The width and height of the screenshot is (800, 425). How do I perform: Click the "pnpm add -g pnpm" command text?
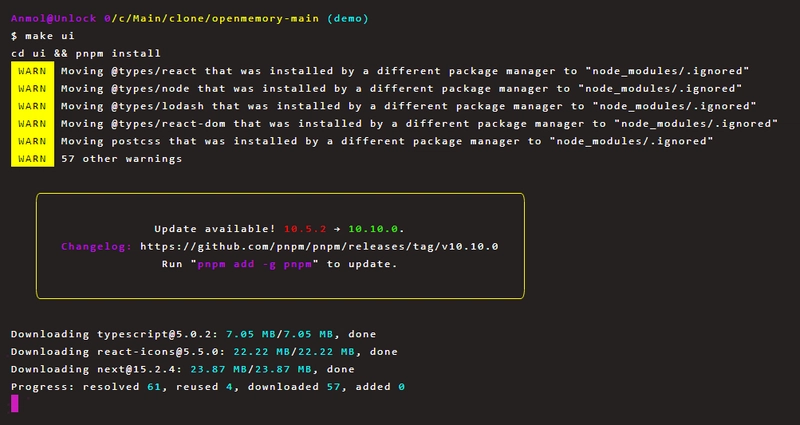tap(257, 264)
